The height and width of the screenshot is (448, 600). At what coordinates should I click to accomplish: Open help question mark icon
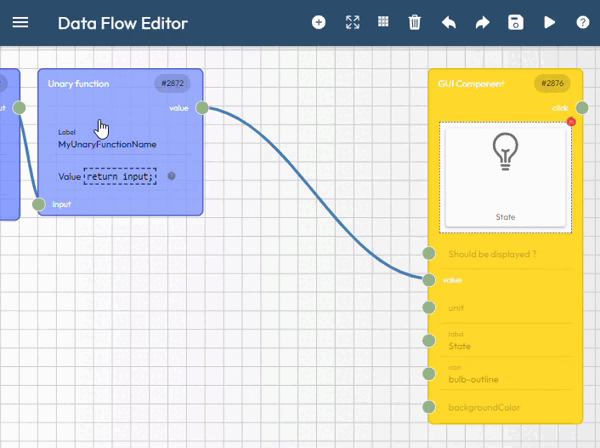coord(582,22)
